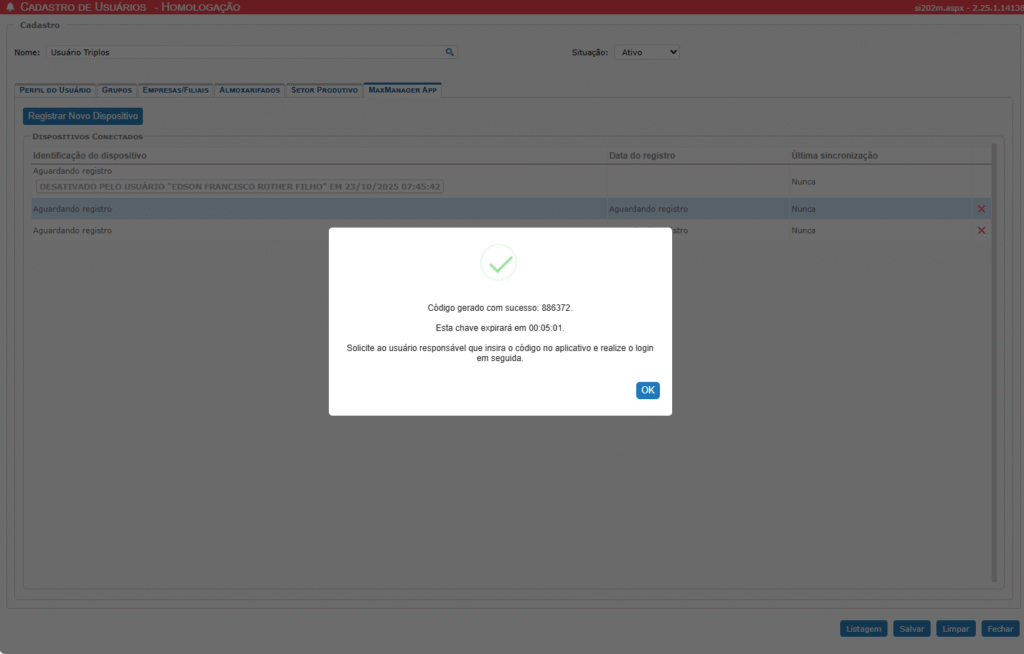Click the magnifier icon in the Nome field
This screenshot has height=654, width=1024.
[x=450, y=52]
